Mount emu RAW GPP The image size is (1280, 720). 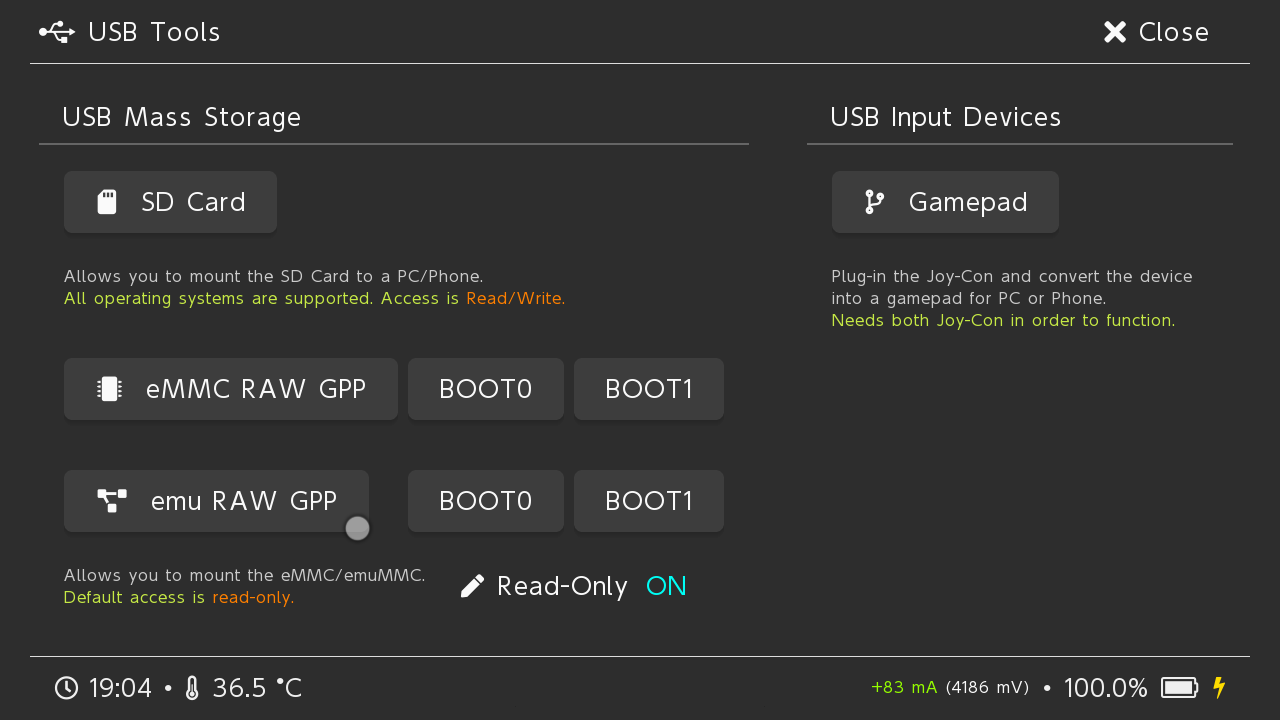coord(216,501)
